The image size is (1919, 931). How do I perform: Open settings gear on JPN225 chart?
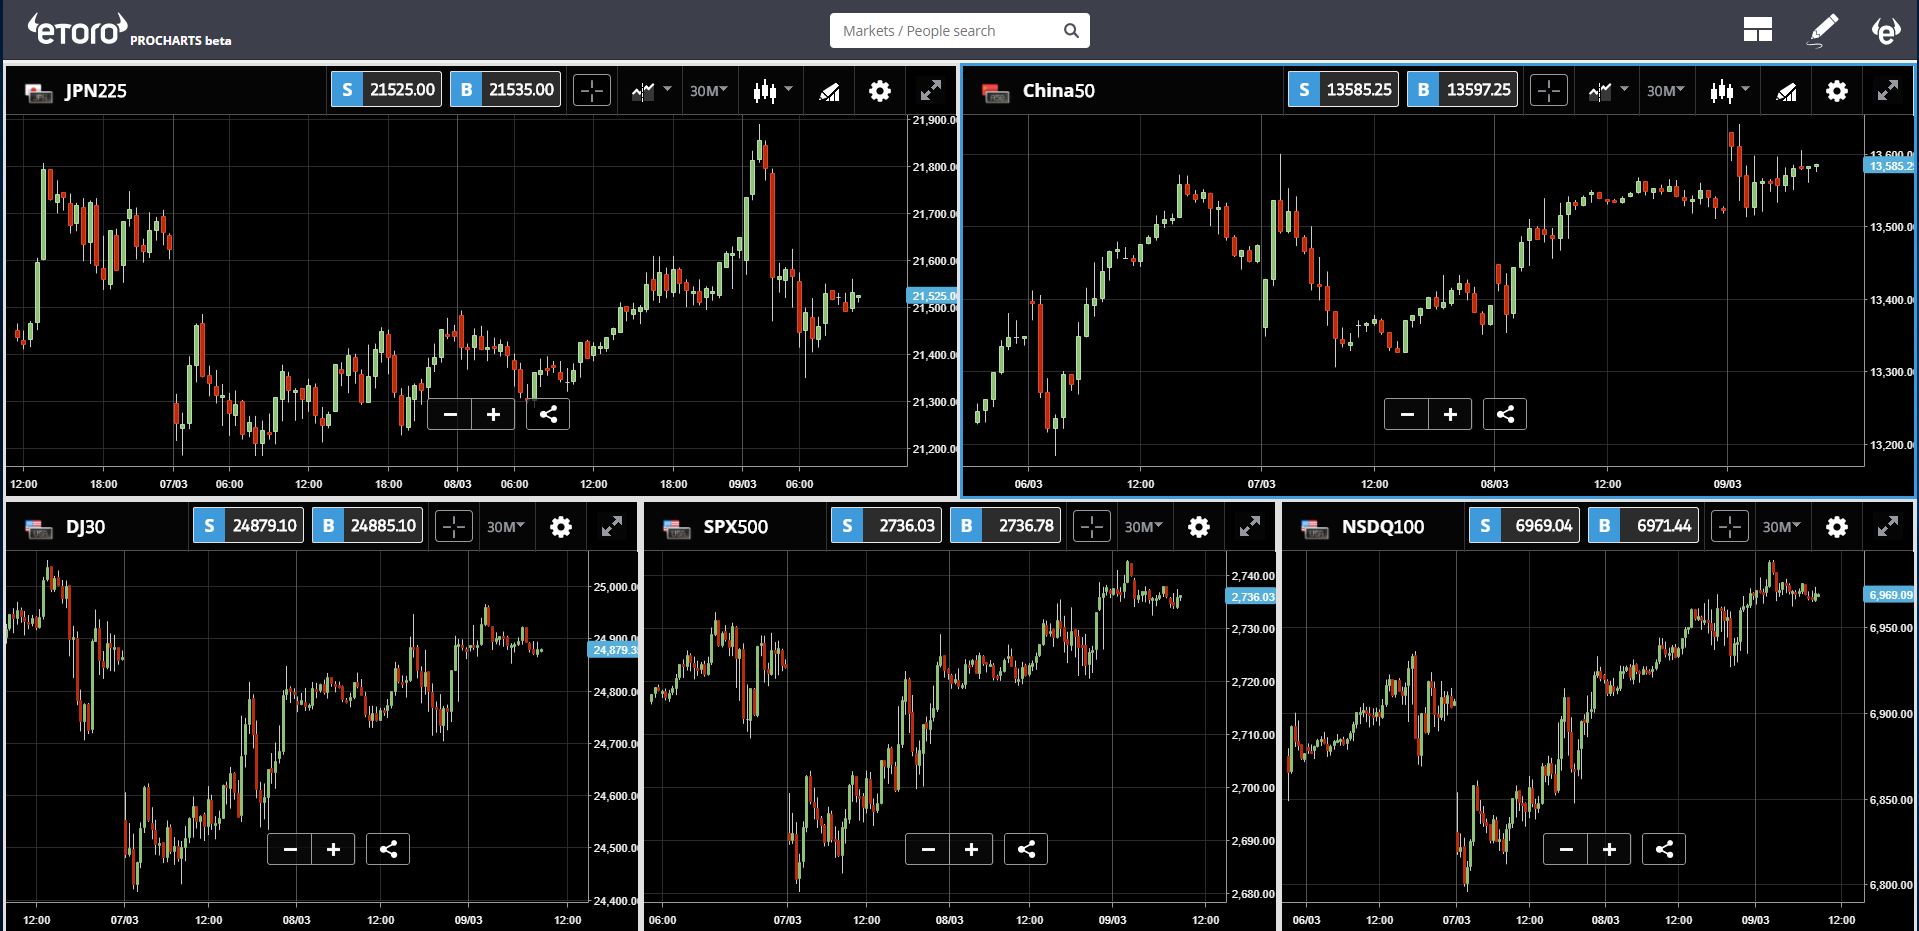point(880,91)
